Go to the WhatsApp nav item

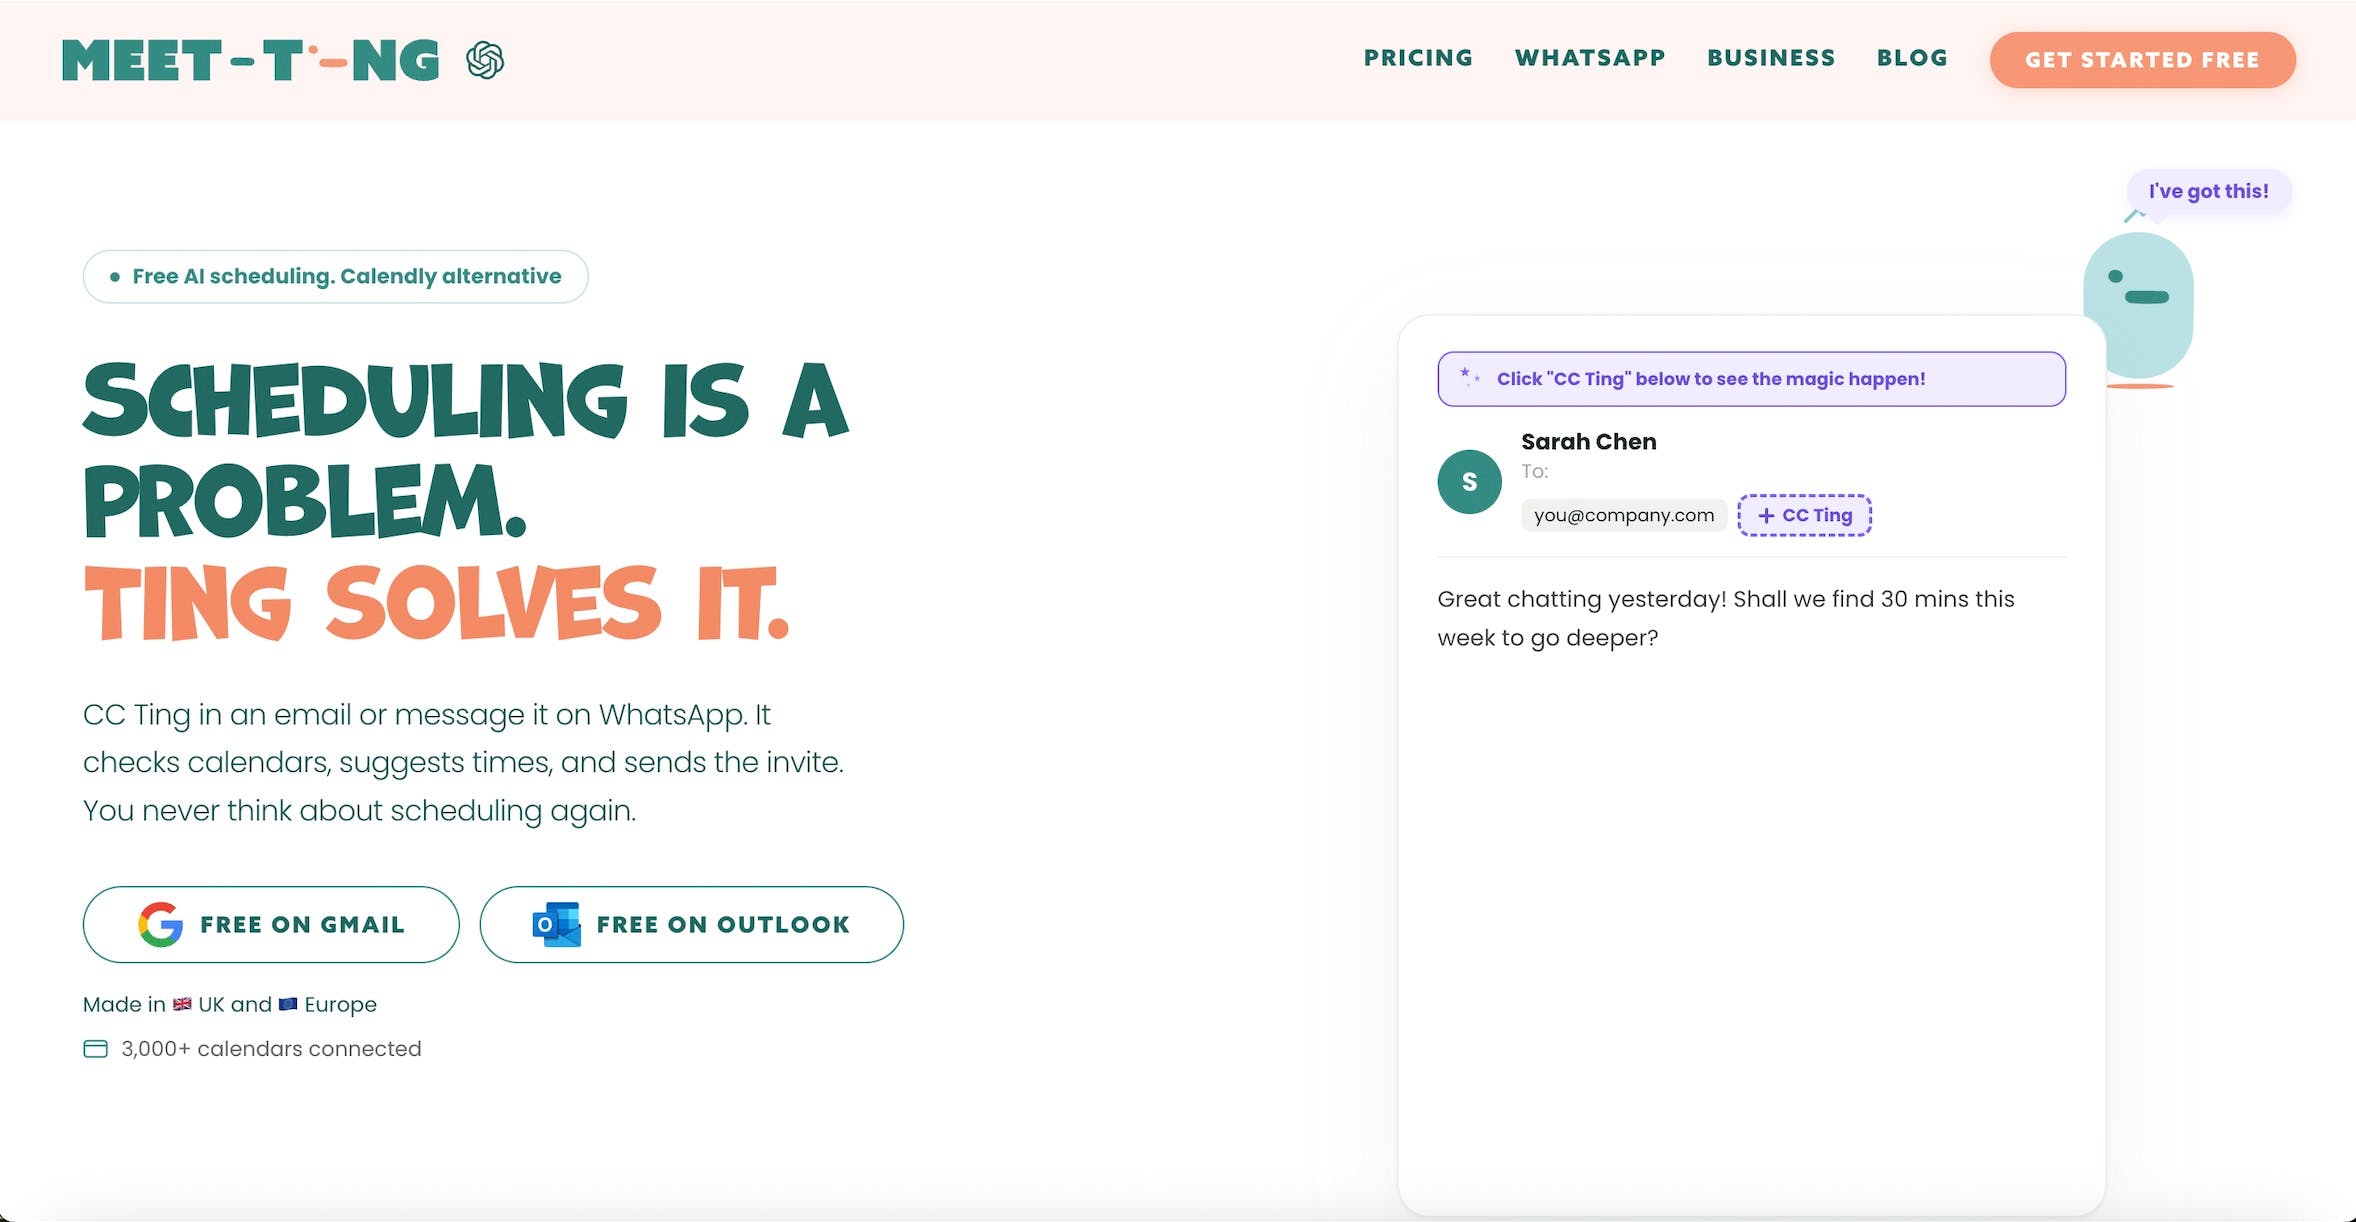pyautogui.click(x=1590, y=58)
